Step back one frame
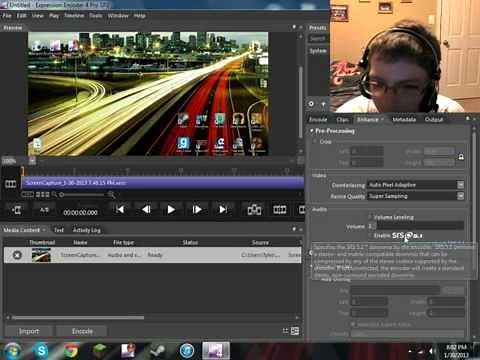The height and width of the screenshot is (360, 480). click(146, 210)
